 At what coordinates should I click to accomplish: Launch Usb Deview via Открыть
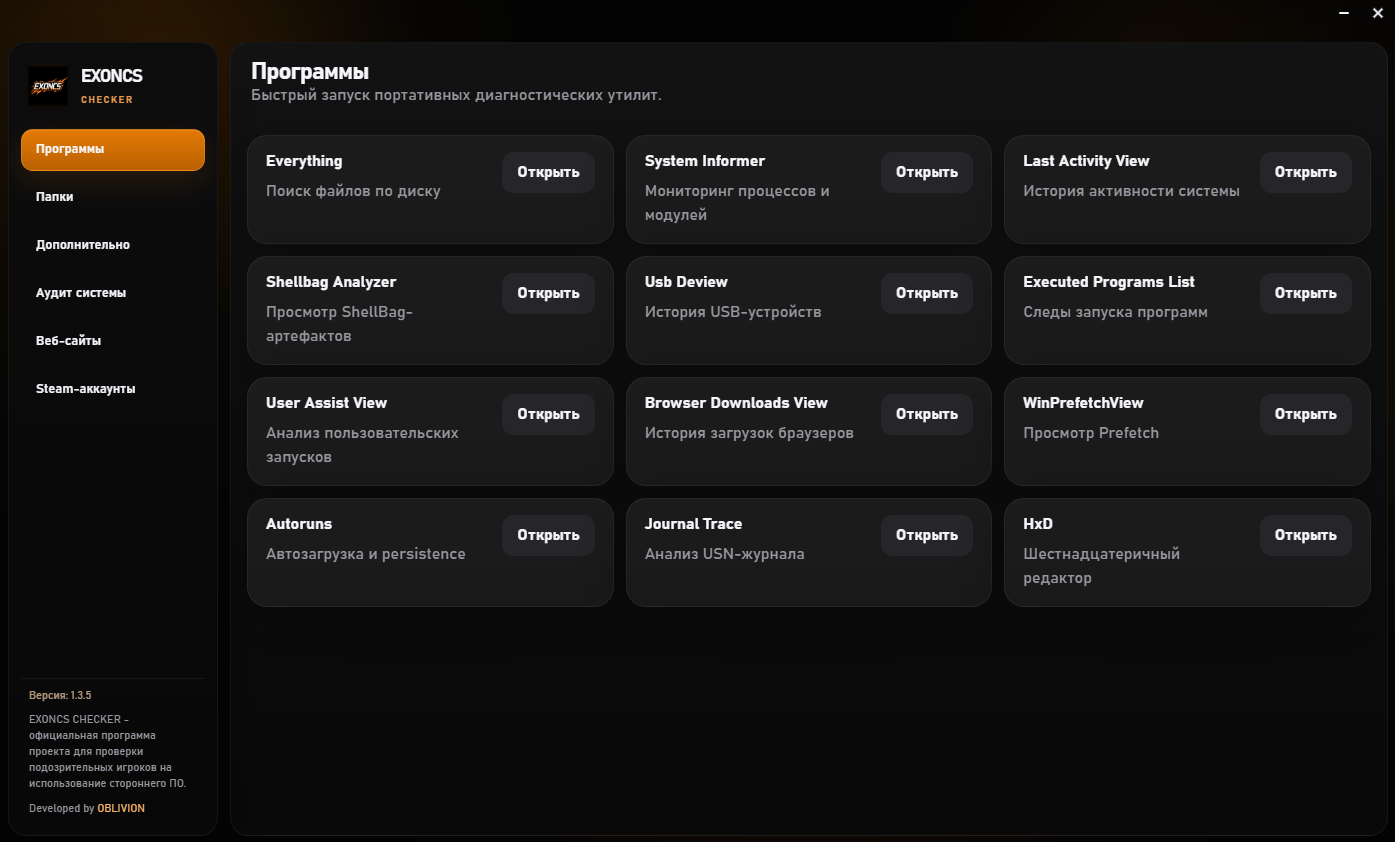click(x=927, y=293)
